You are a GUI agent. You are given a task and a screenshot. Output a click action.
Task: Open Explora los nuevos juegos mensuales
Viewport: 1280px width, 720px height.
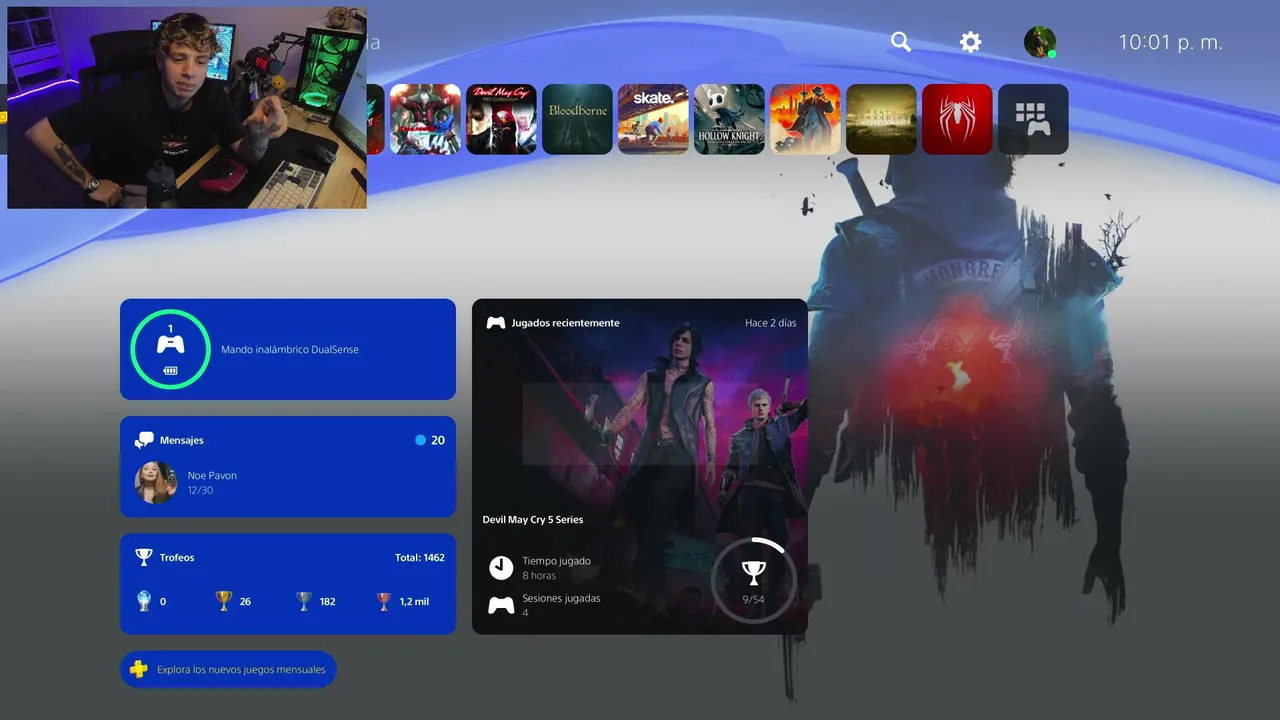click(x=228, y=669)
